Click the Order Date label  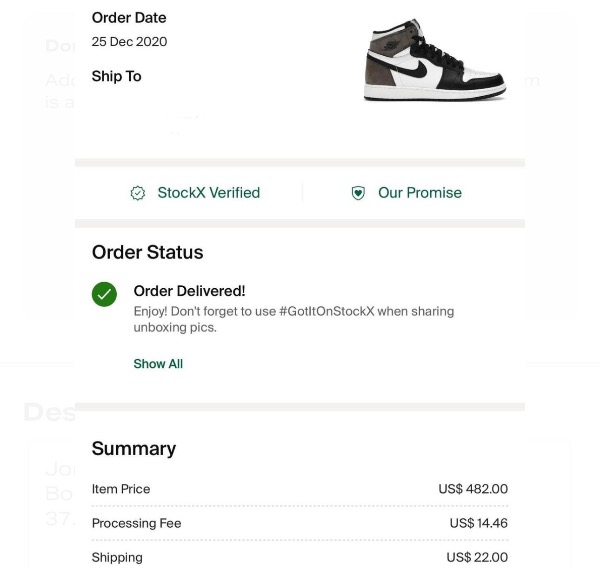click(x=129, y=17)
